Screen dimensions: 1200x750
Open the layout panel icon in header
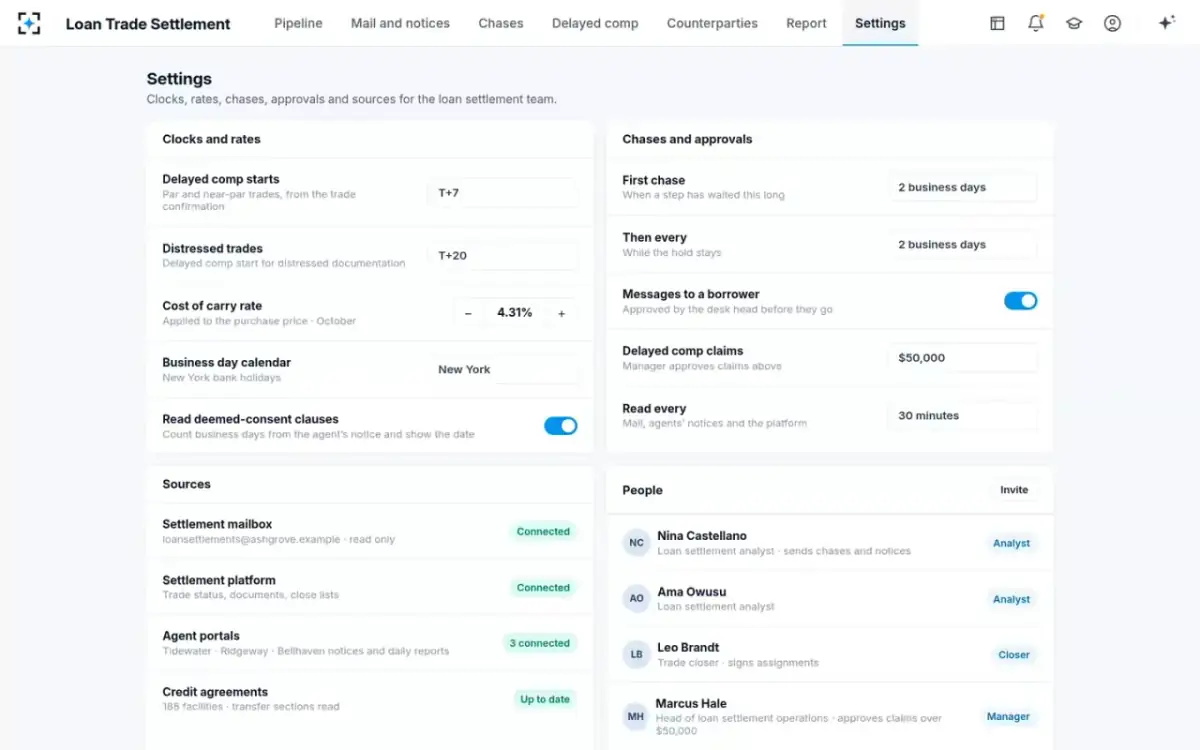(x=997, y=23)
